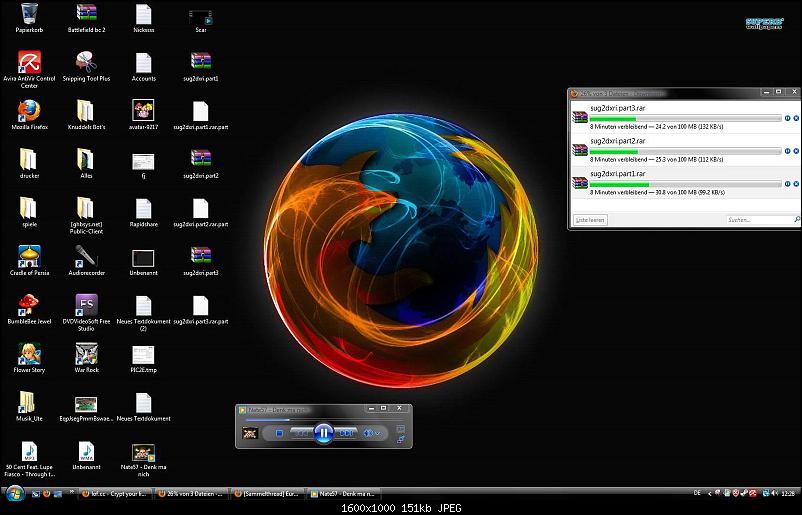Image resolution: width=802 pixels, height=515 pixels.
Task: Select the sug2dxri.part3.rar download row name
Action: pos(617,108)
